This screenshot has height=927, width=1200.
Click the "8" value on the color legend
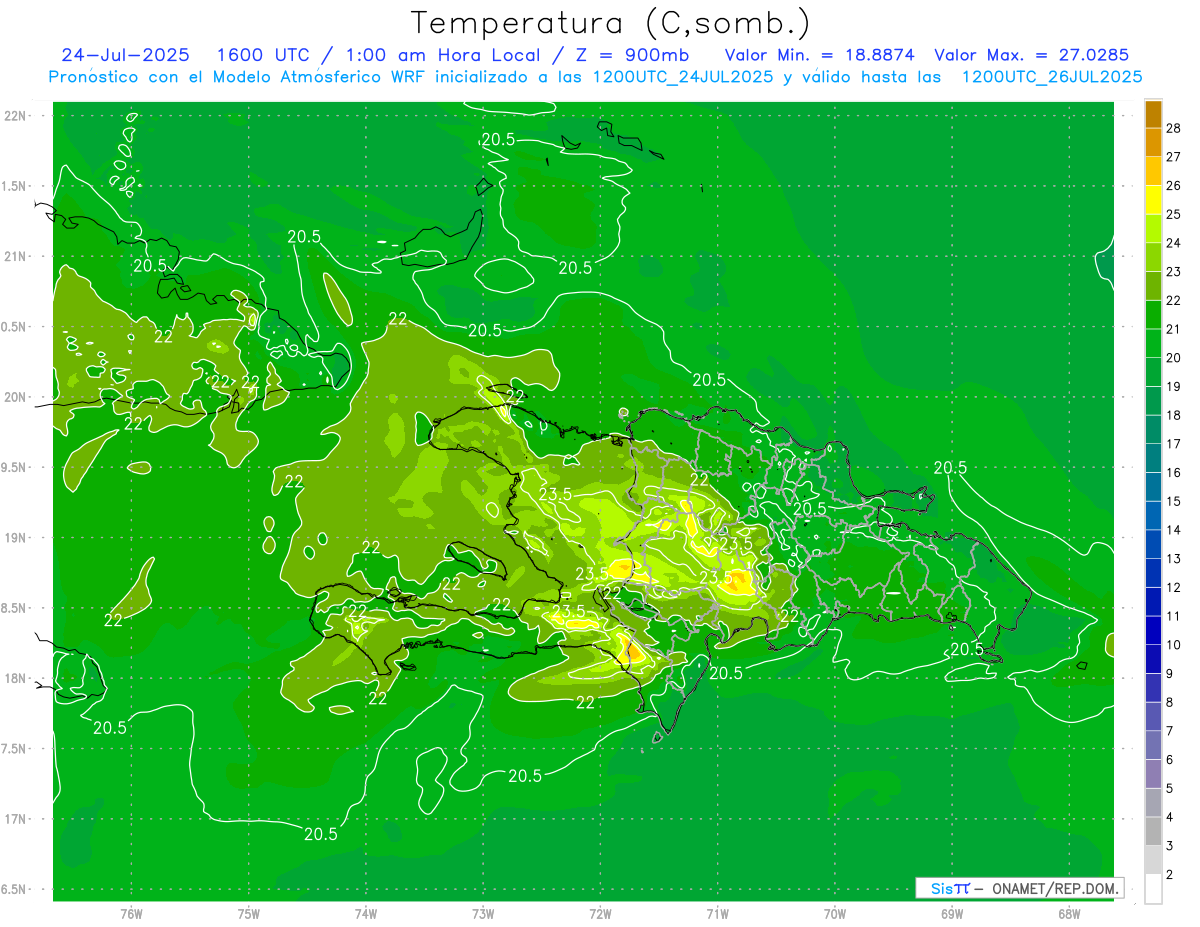coord(1171,702)
